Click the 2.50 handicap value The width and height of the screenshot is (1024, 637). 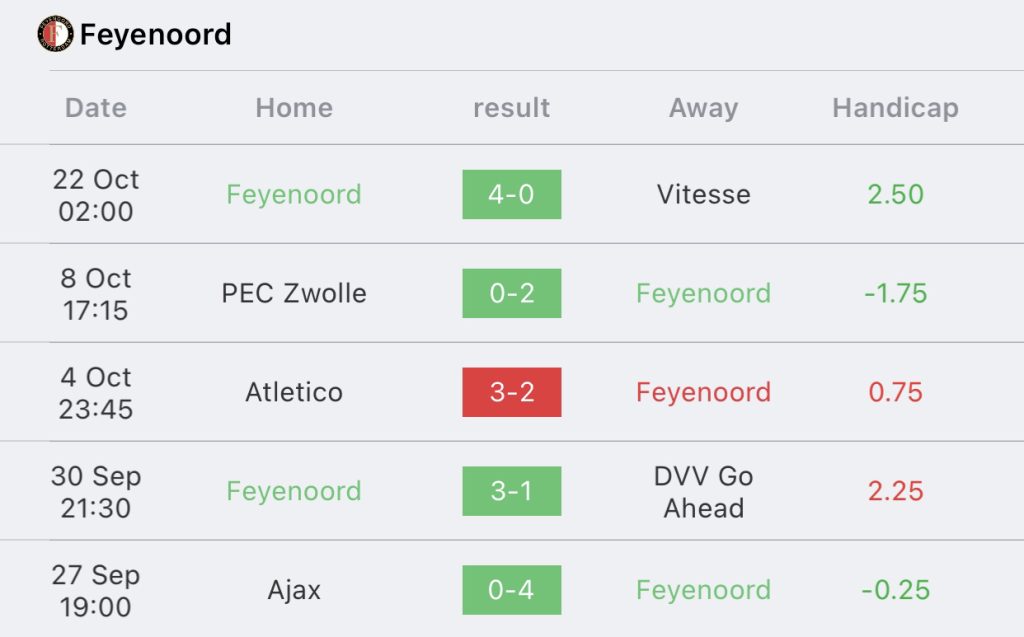click(895, 195)
